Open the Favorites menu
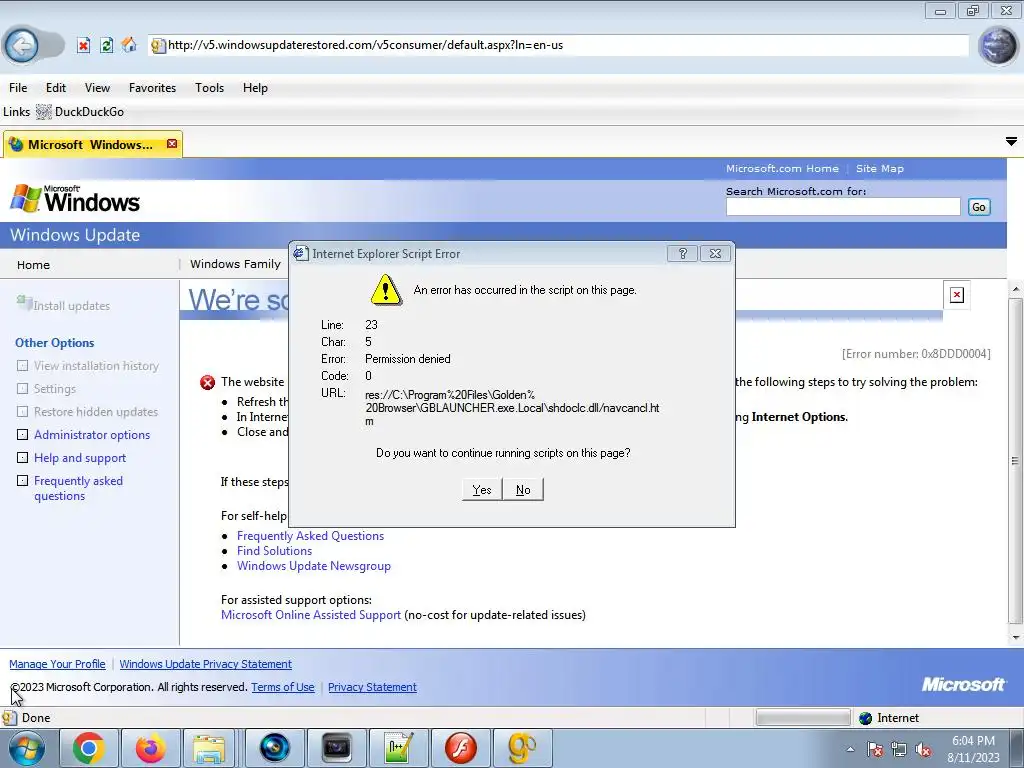 152,88
